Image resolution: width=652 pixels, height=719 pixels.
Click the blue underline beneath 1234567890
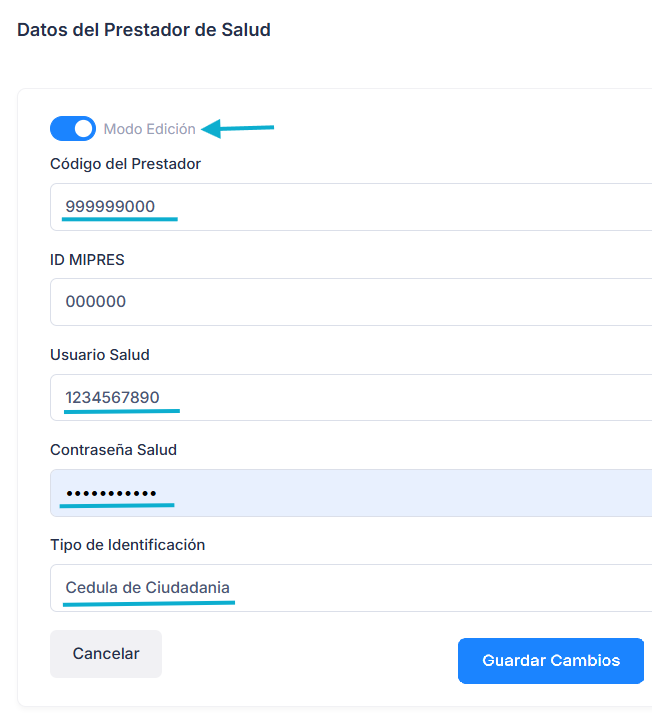122,410
